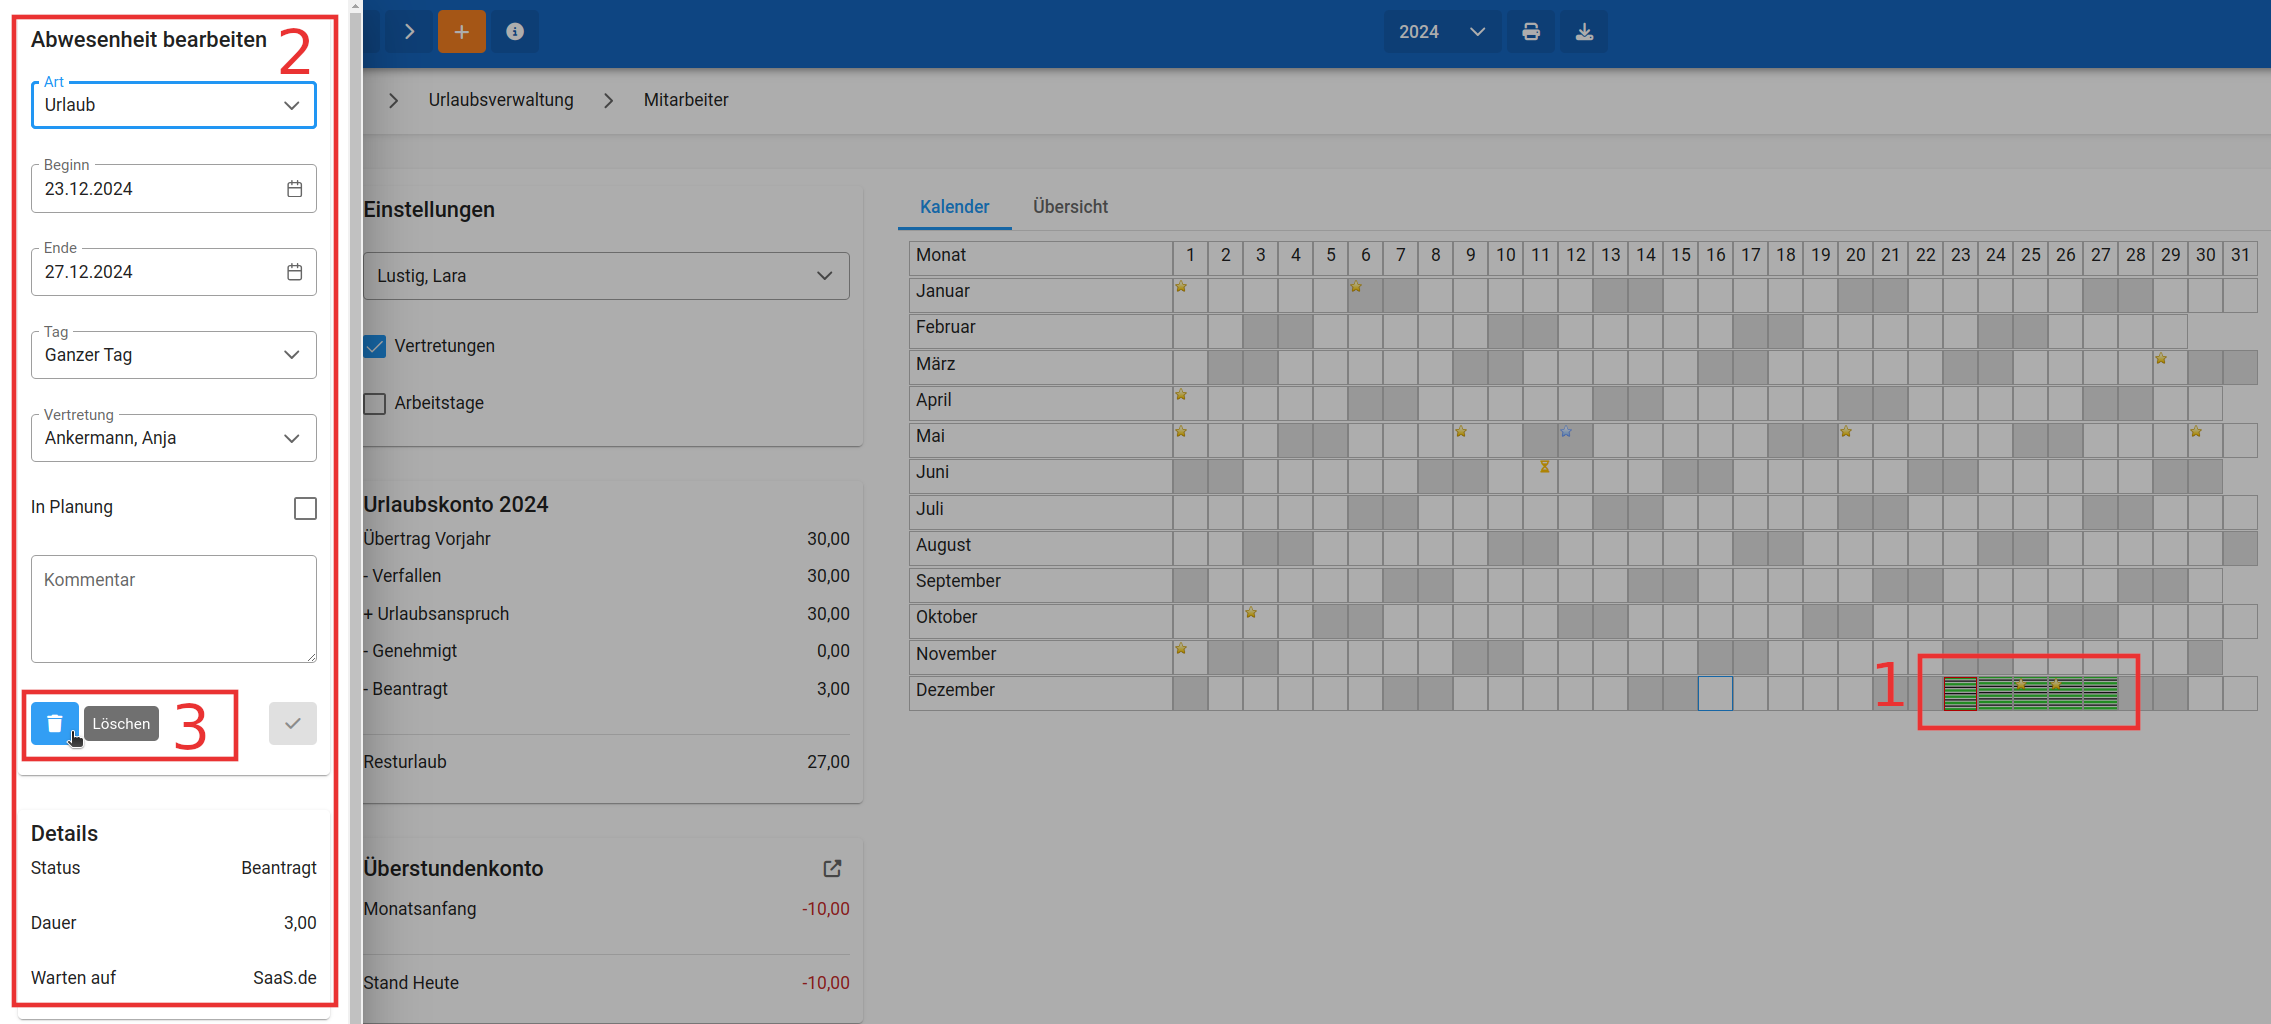Expand the employee dropdown Lustig, Lara
Image resolution: width=2271 pixels, height=1024 pixels.
click(606, 276)
